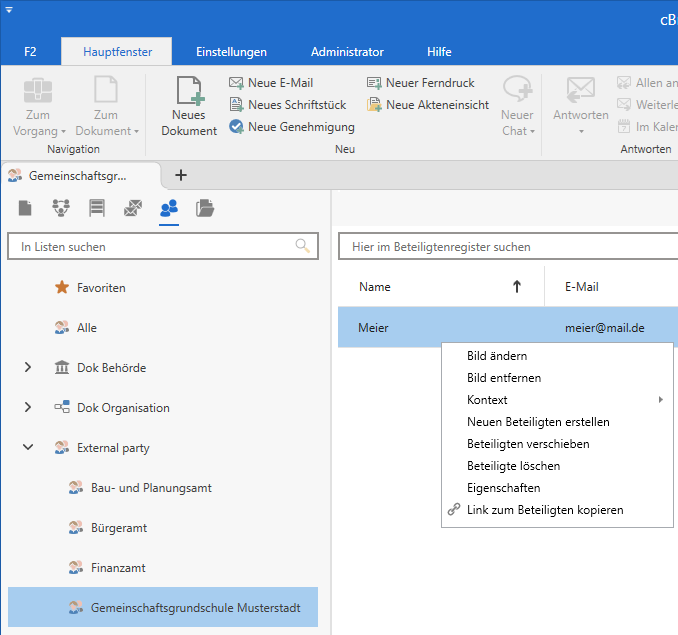Sort by the Name column header
This screenshot has width=678, height=635.
tap(441, 287)
